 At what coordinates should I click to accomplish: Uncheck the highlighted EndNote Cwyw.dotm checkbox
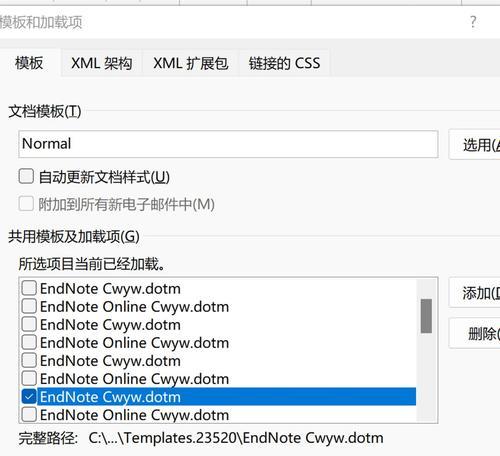[x=29, y=396]
